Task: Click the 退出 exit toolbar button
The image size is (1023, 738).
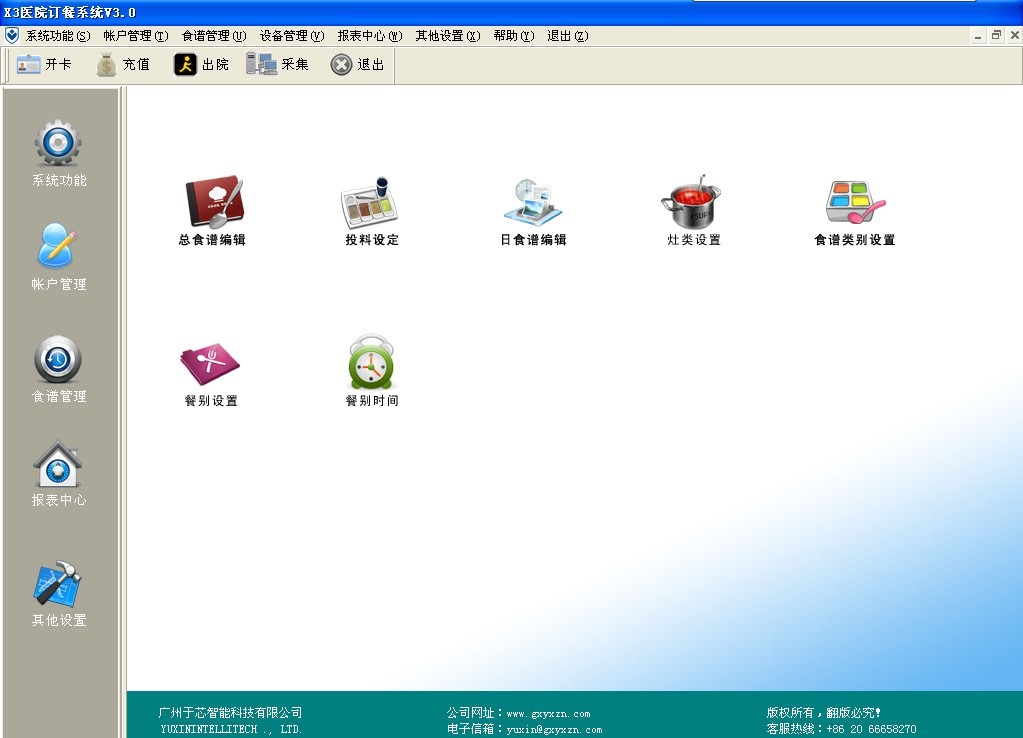Action: 357,65
